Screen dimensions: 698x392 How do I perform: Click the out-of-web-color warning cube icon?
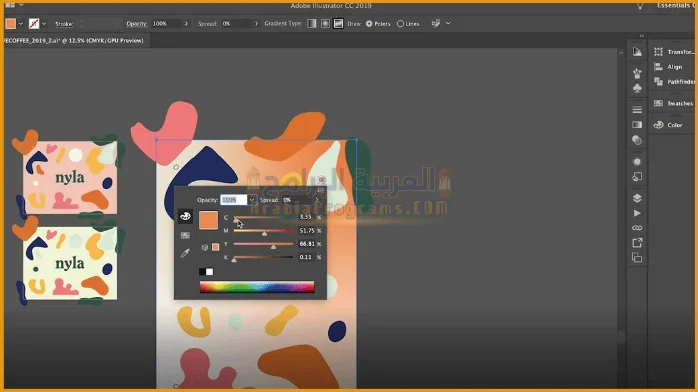point(205,247)
